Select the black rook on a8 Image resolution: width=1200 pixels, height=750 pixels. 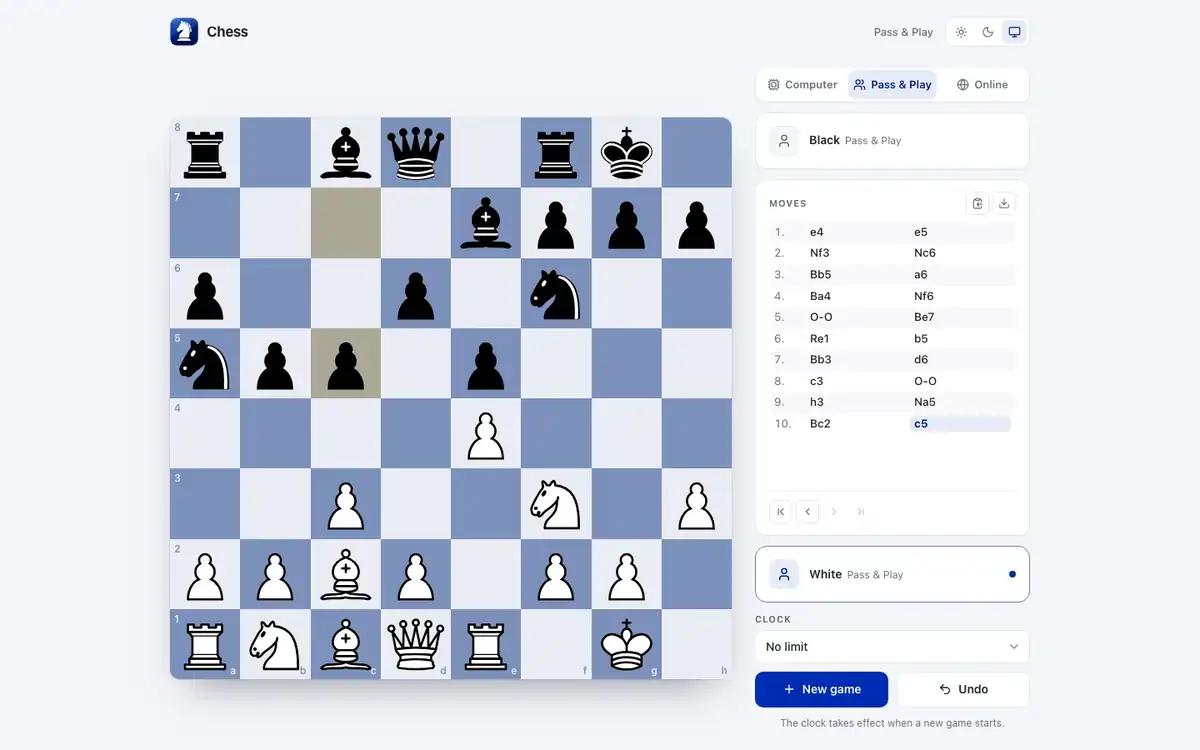205,153
